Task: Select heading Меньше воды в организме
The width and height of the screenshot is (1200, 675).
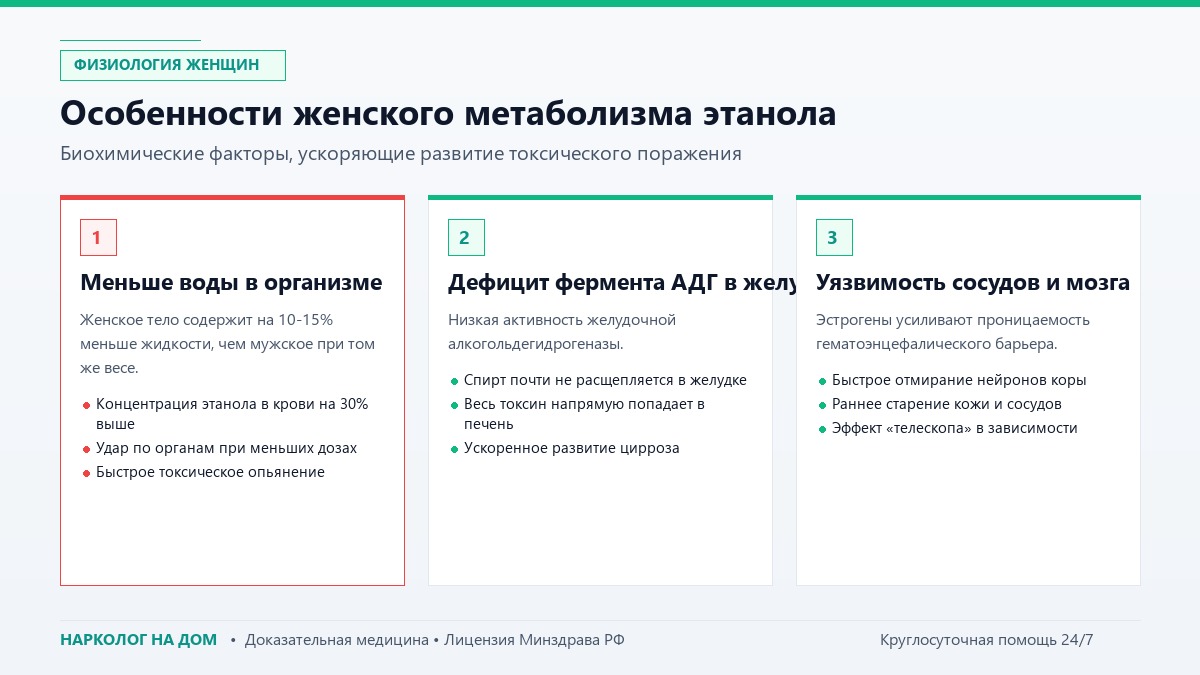Action: pyautogui.click(x=231, y=283)
